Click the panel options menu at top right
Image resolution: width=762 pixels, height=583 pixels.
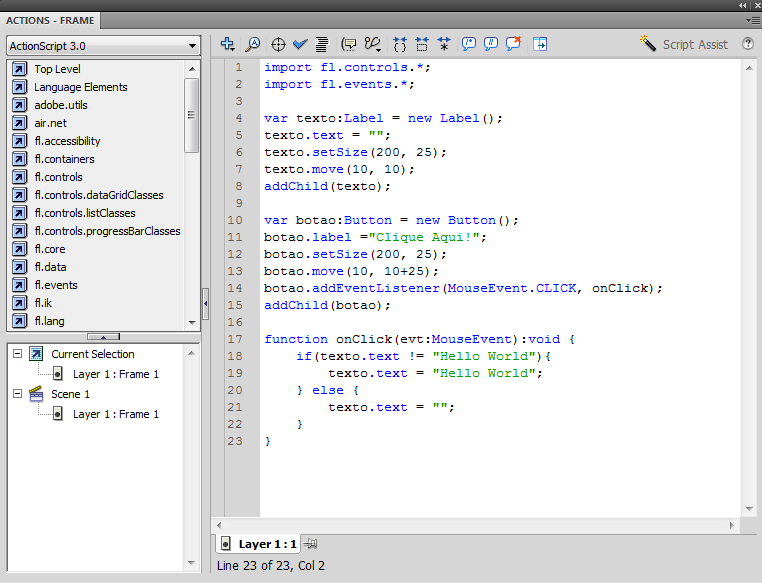[752, 20]
